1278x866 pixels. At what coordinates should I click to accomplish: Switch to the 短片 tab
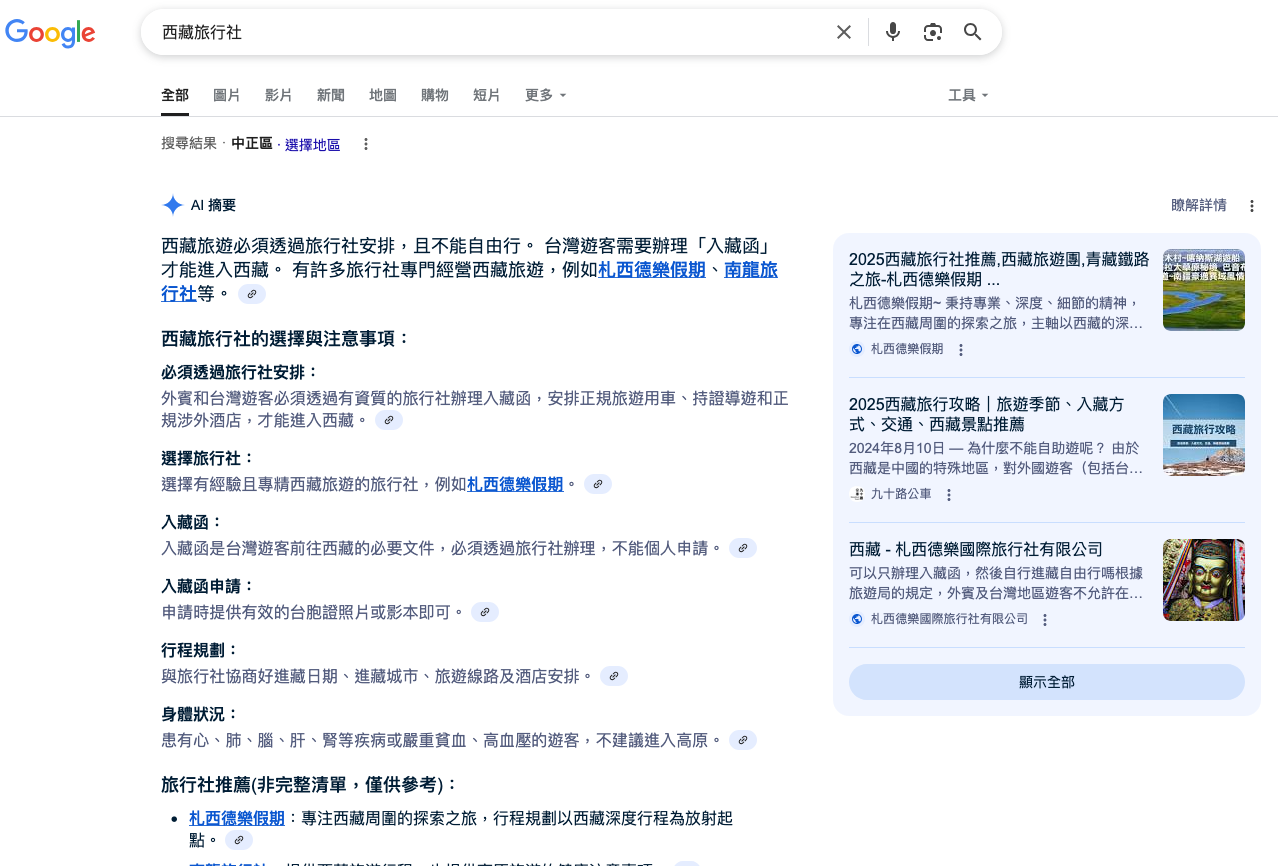coord(487,95)
